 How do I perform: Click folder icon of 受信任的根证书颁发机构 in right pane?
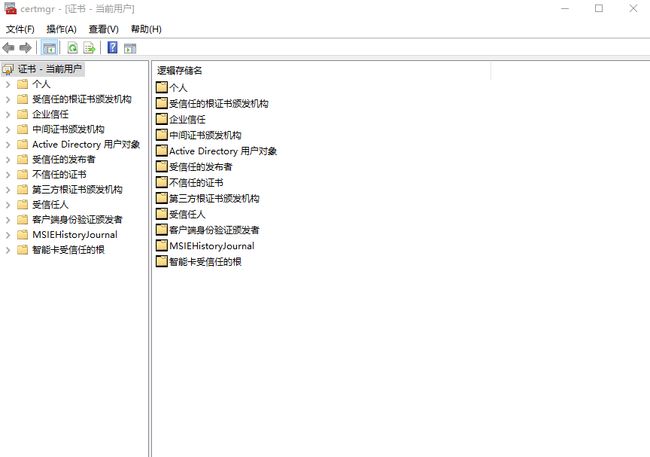pos(162,103)
